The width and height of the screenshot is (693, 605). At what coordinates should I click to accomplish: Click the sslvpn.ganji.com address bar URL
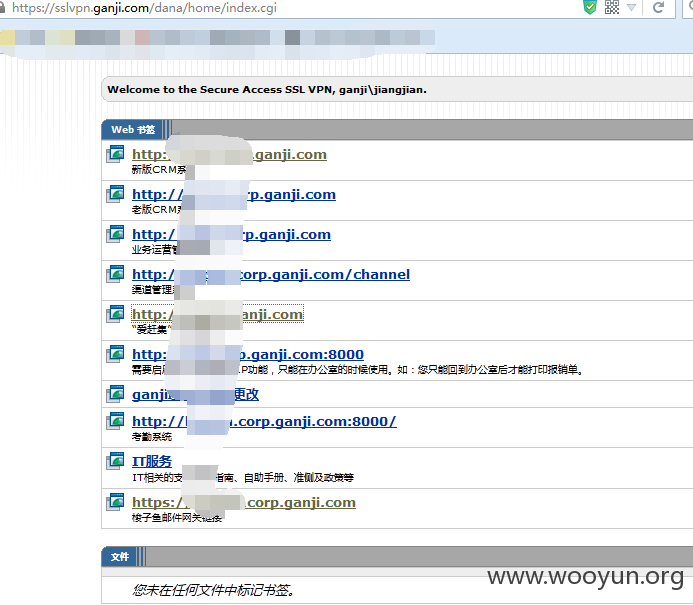(x=144, y=8)
